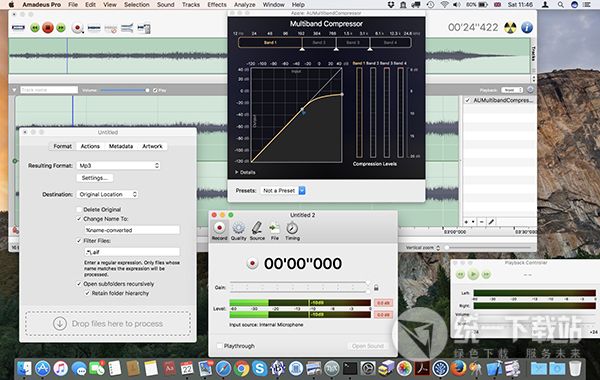Click the track Volume slider
The height and width of the screenshot is (380, 600).
click(x=124, y=90)
